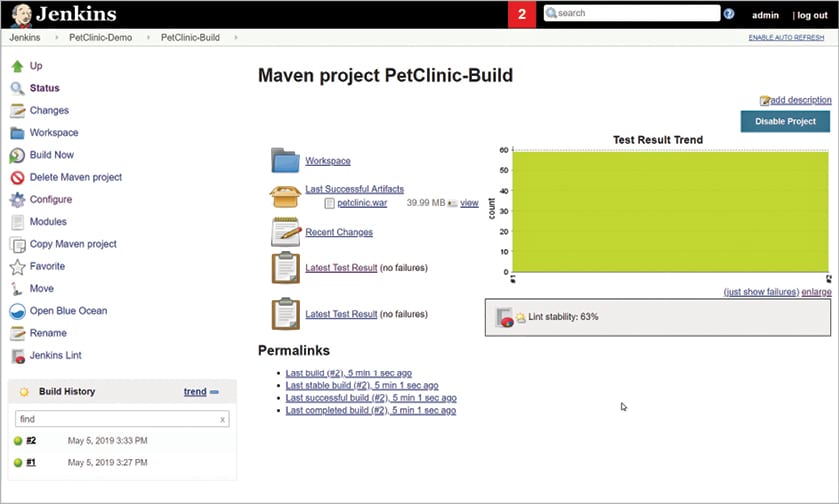Click the red Delete Maven project icon
The width and height of the screenshot is (839, 504).
pos(17,178)
